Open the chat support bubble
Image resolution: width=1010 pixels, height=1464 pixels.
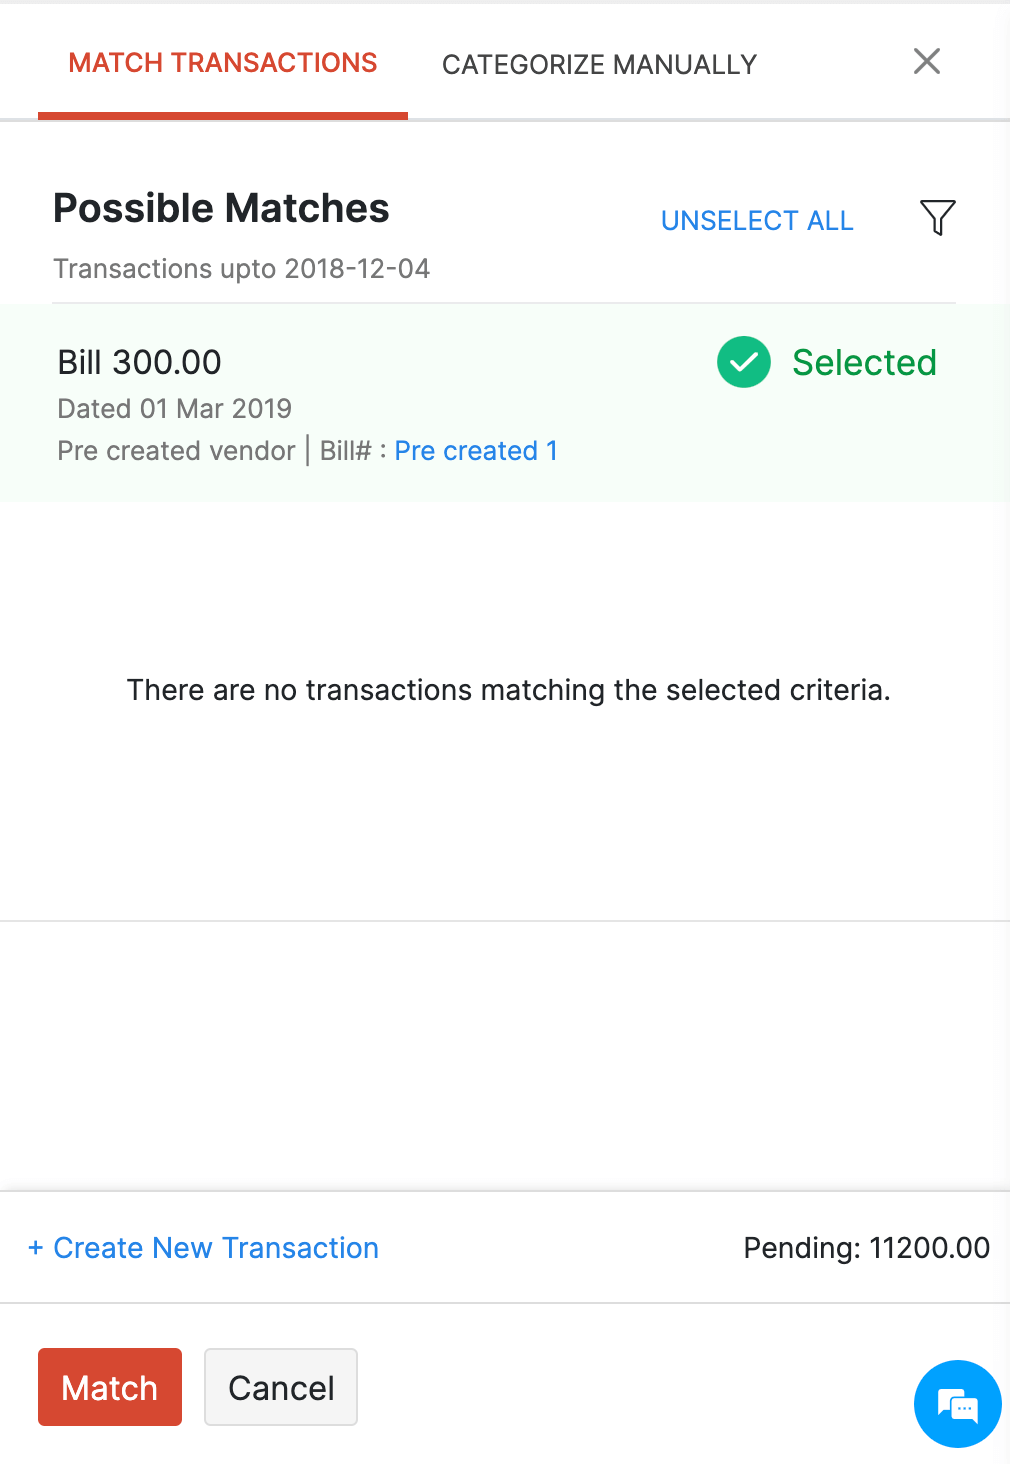tap(957, 1404)
